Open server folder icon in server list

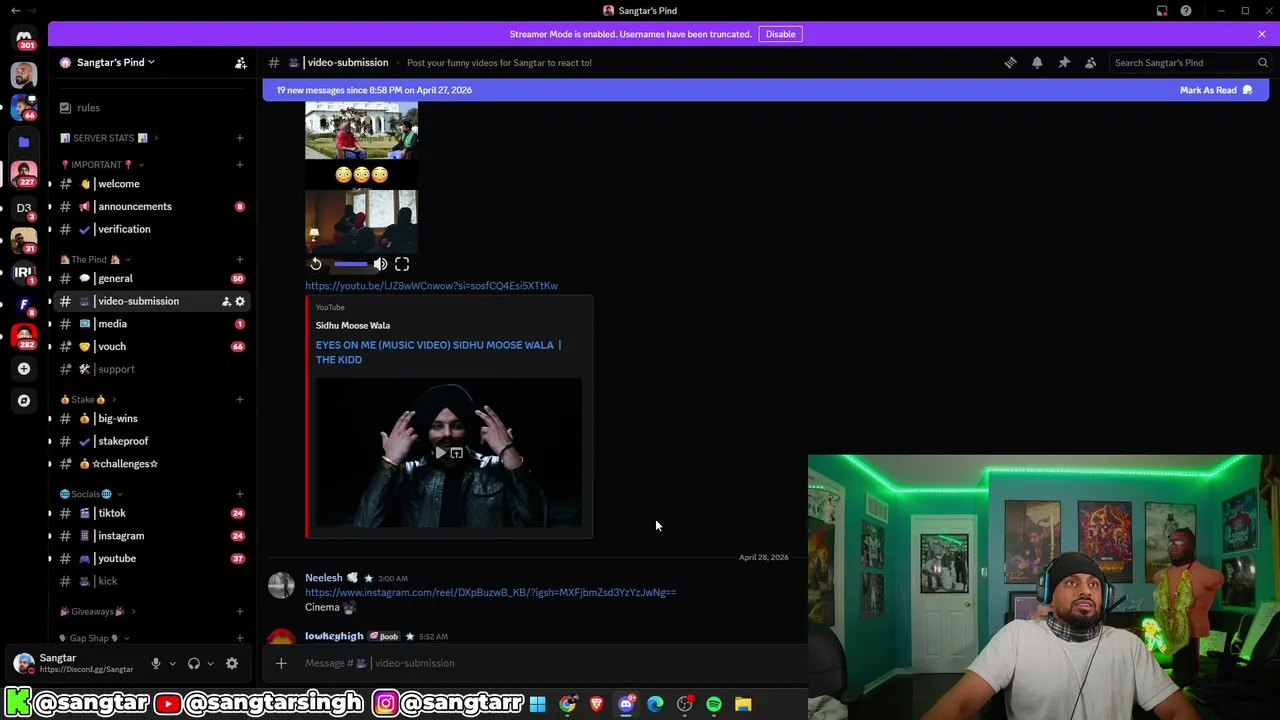pyautogui.click(x=24, y=142)
